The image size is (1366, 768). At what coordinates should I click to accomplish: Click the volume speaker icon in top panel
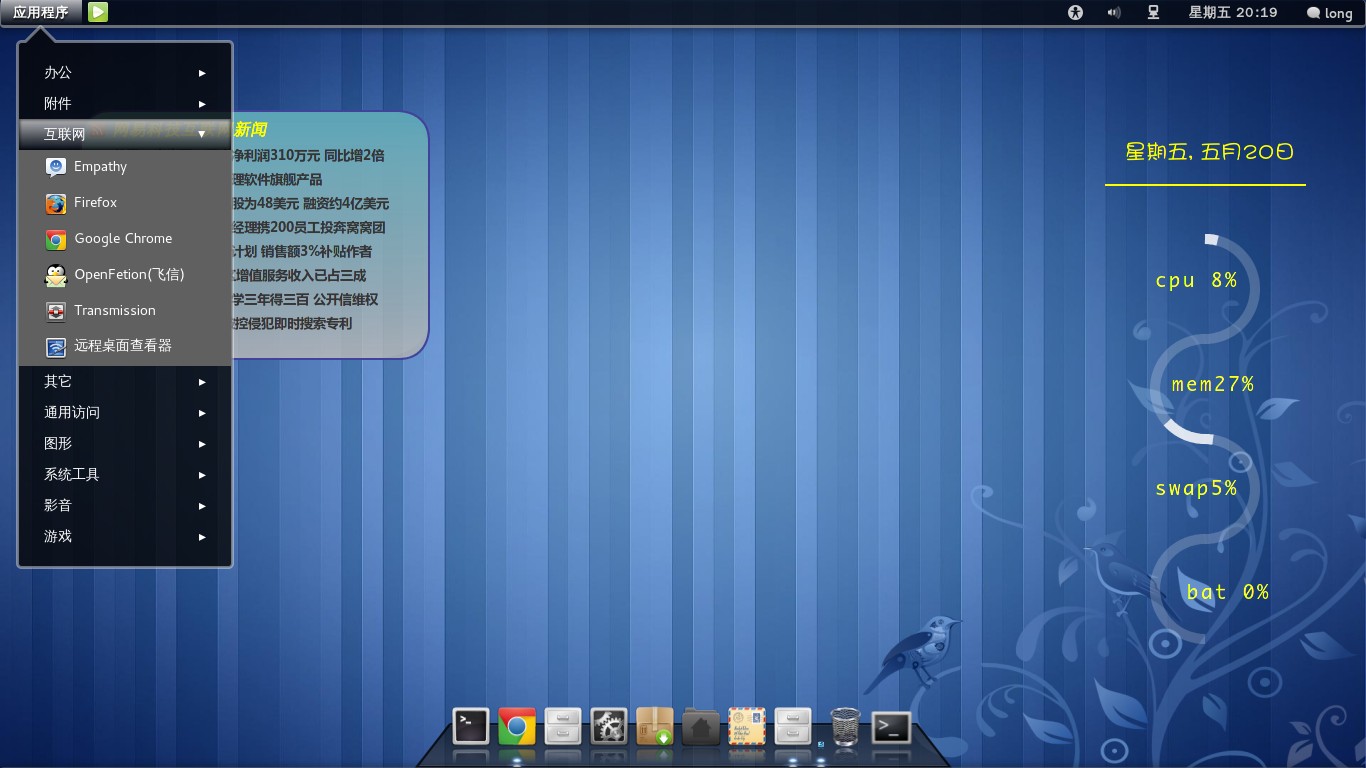click(x=1114, y=13)
